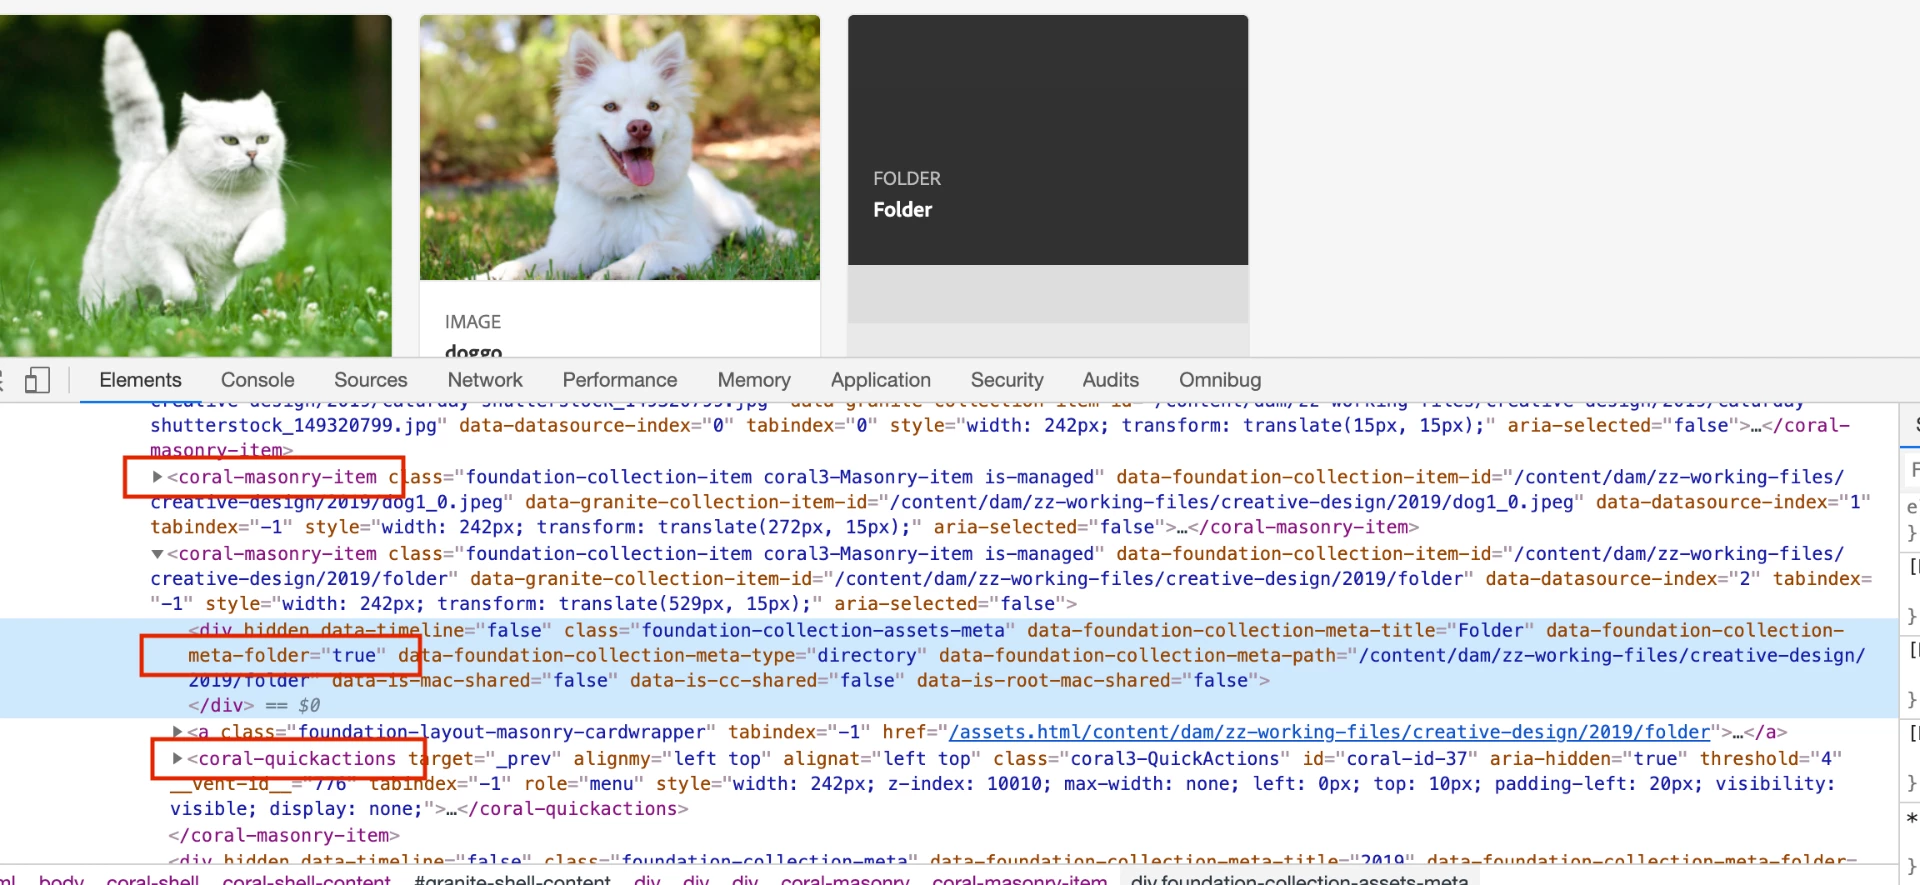Select div.foundation-collection-assets-meta breadcrumb entry

[x=1300, y=879]
